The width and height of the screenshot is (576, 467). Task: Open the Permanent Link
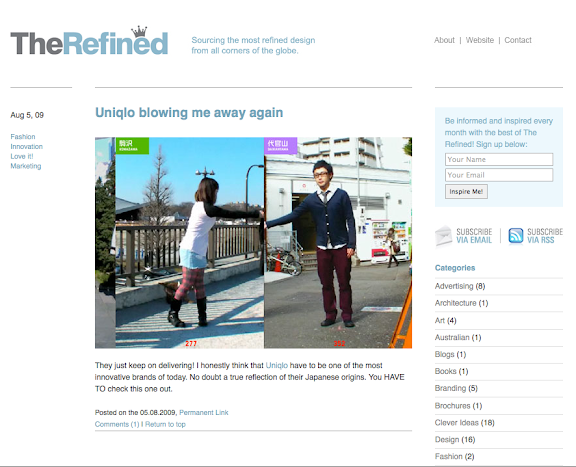tap(204, 412)
